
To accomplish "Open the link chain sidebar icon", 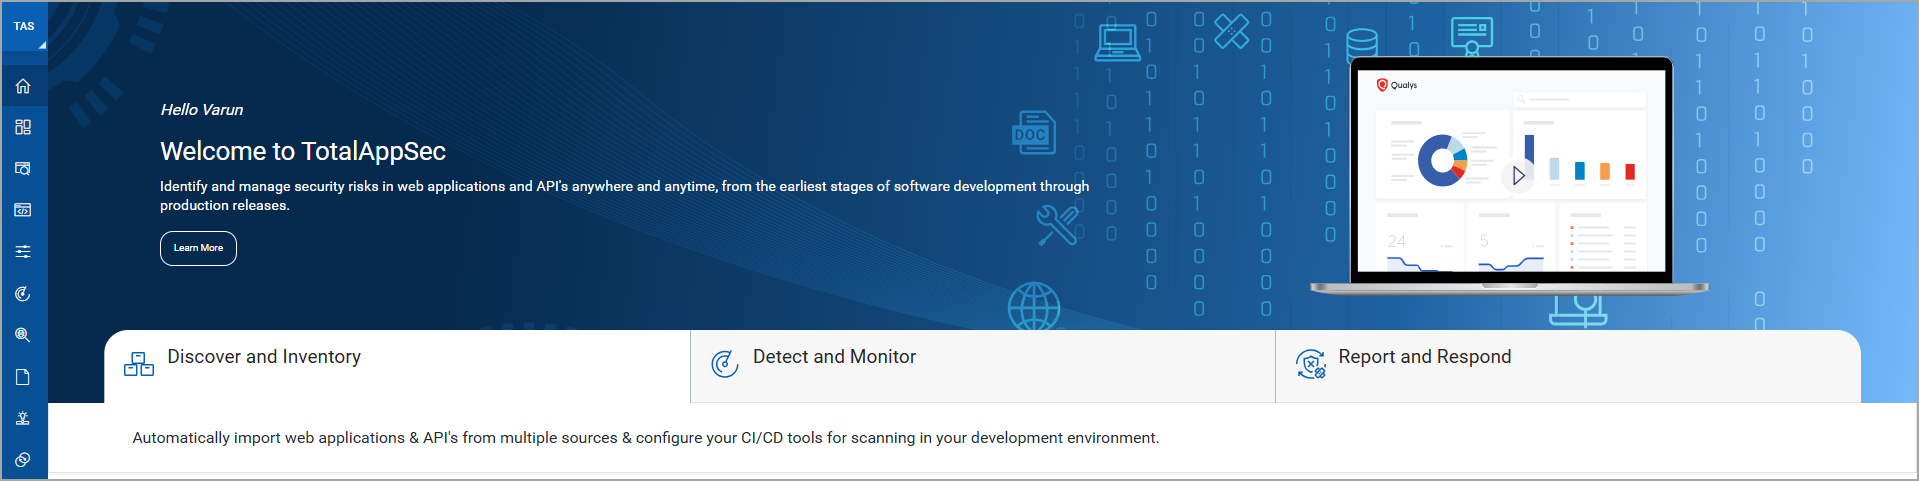I will point(23,460).
